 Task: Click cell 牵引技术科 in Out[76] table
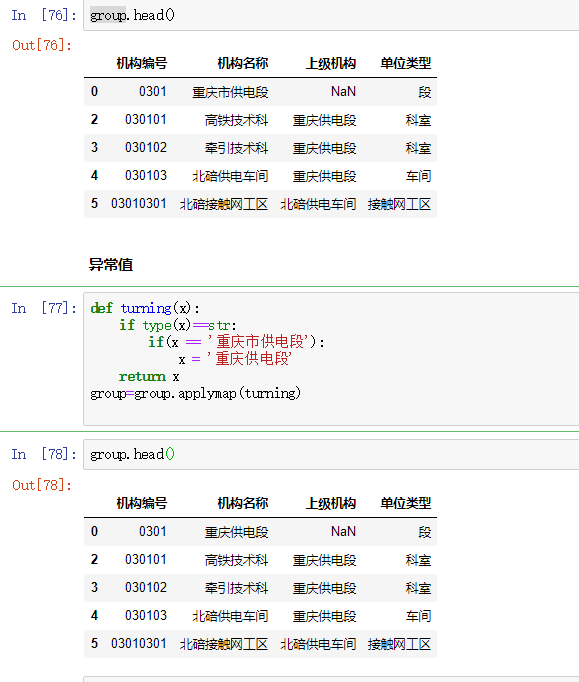click(x=236, y=148)
